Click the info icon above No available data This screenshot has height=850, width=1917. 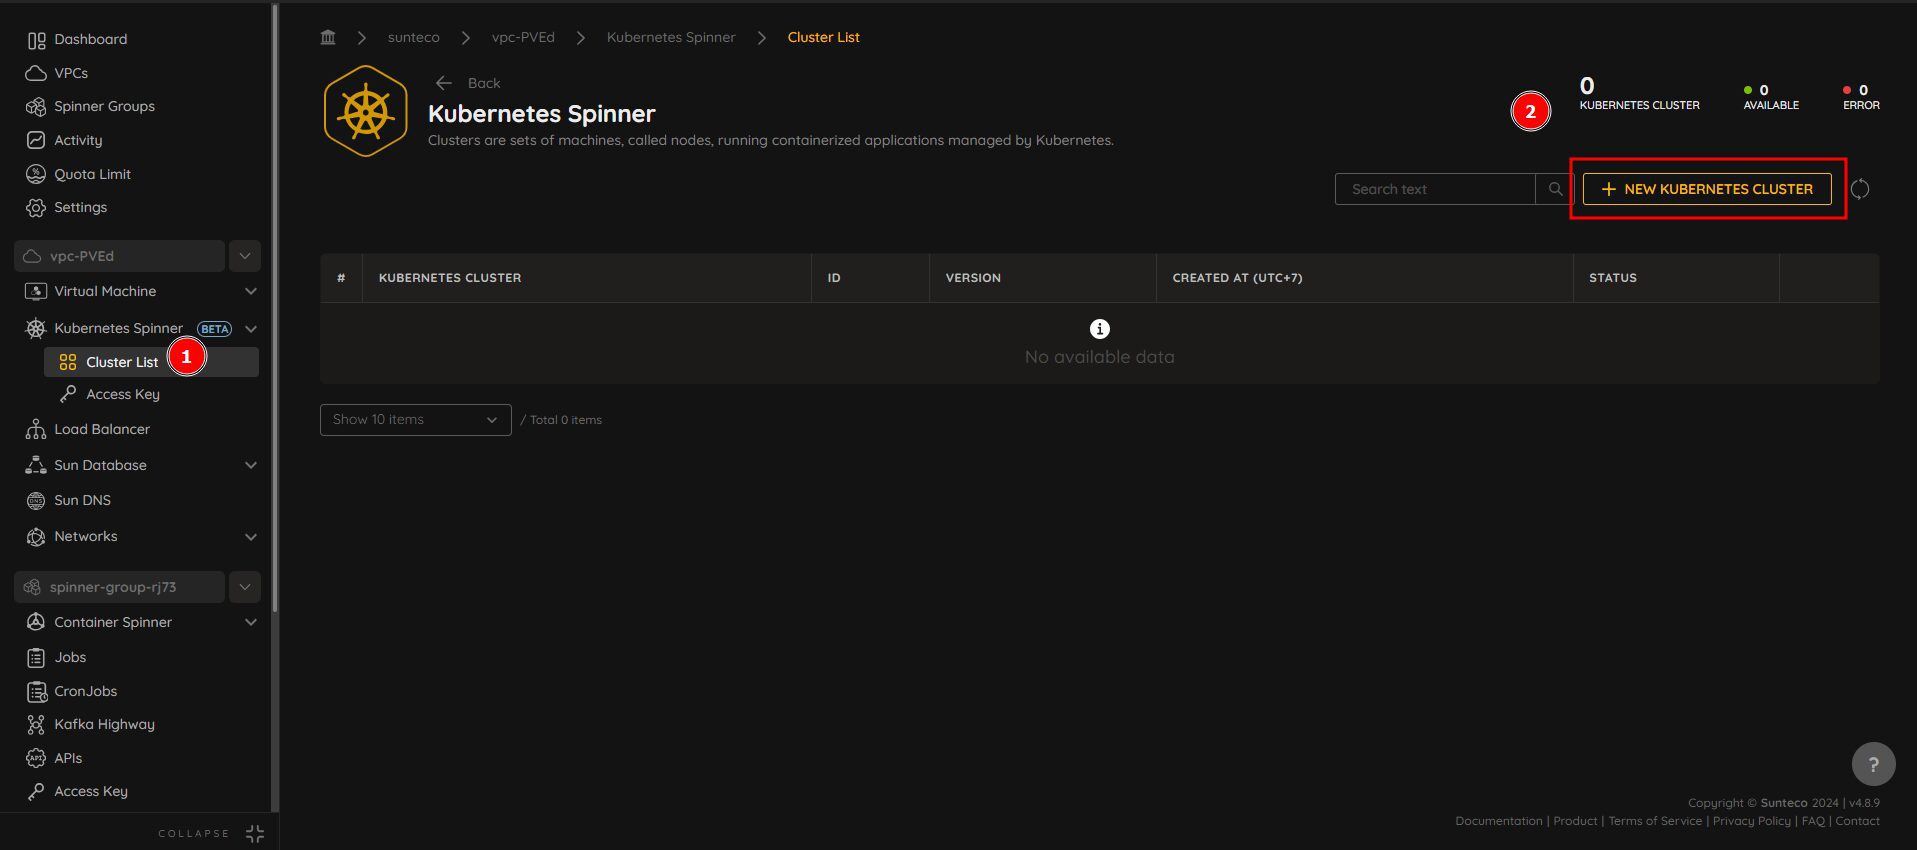1100,329
